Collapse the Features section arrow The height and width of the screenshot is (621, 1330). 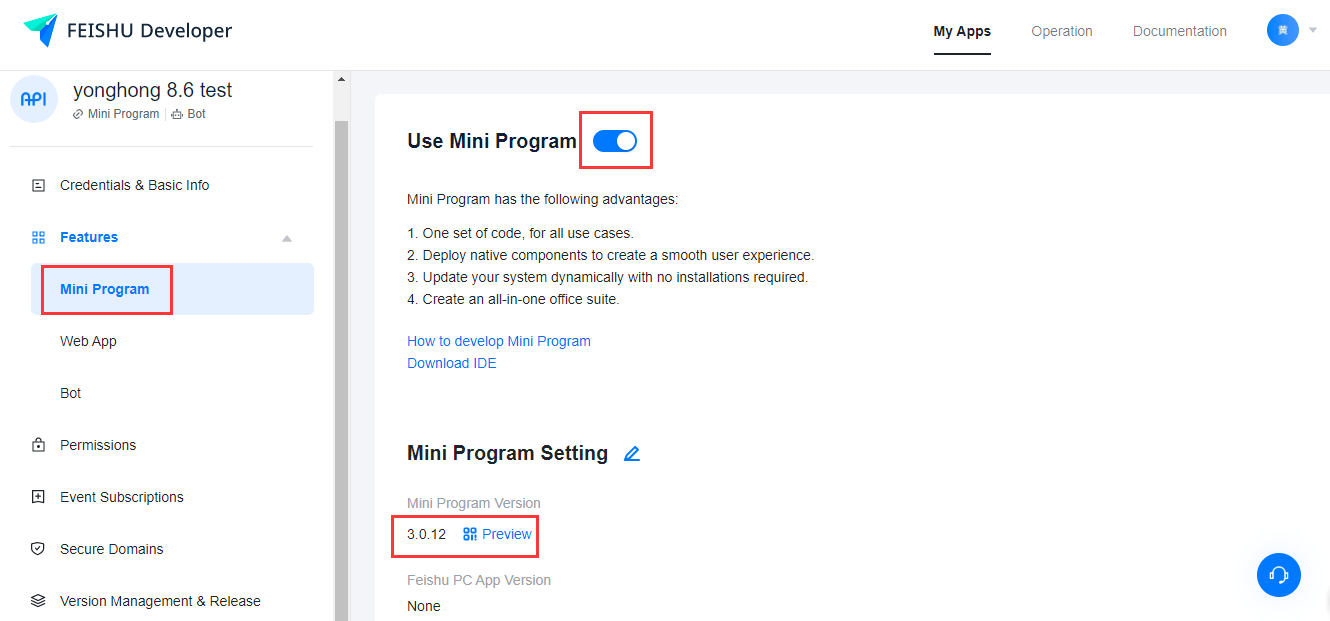tap(287, 238)
